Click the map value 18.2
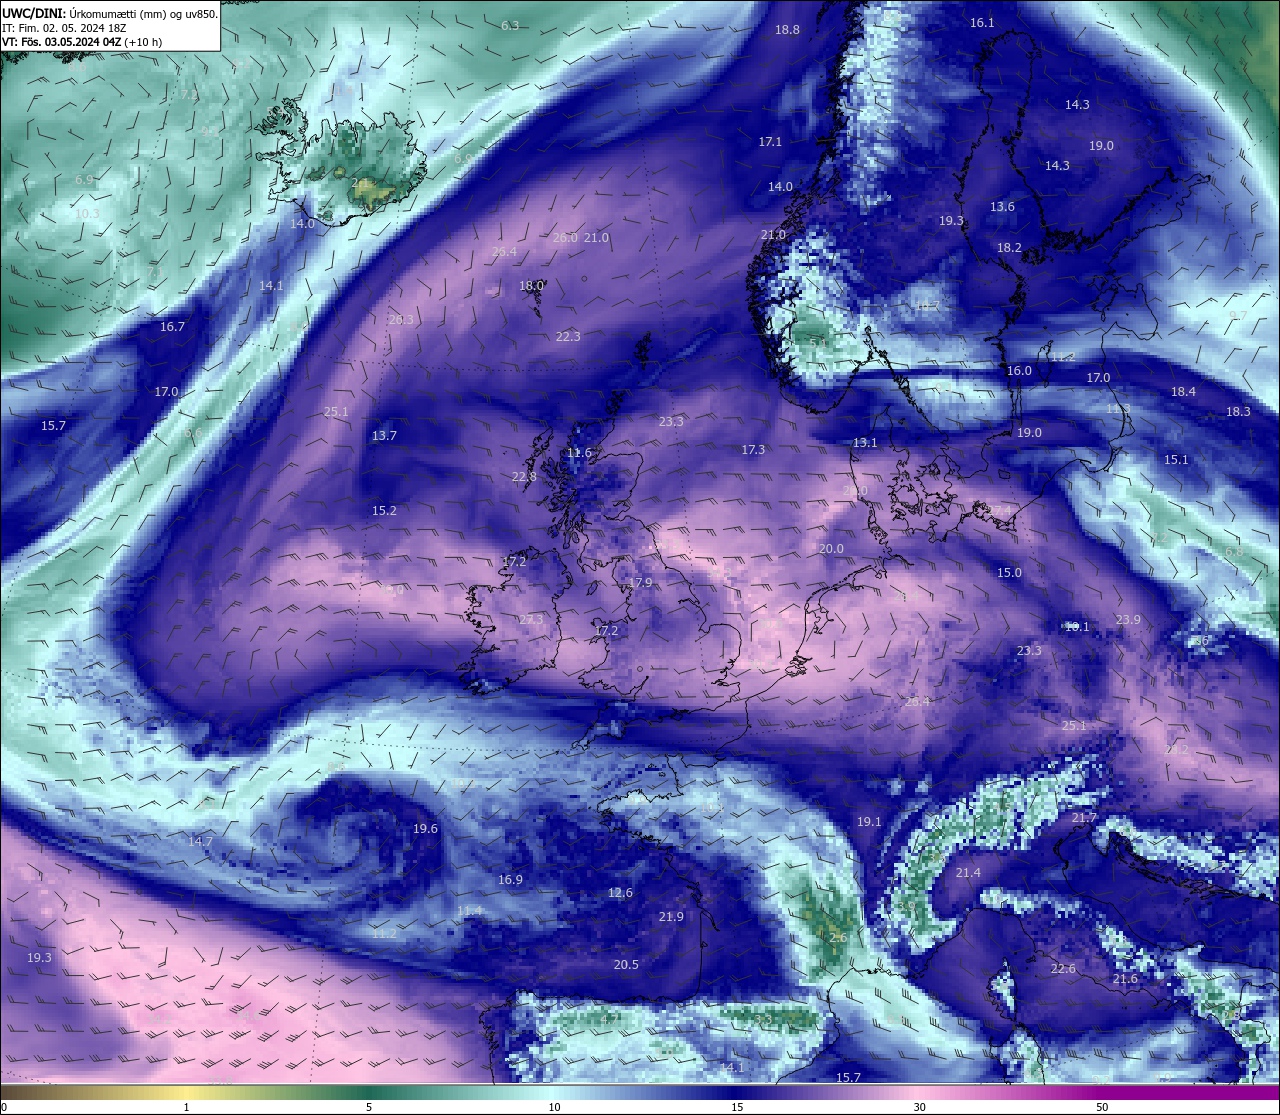Viewport: 1280px width, 1115px height. click(x=1009, y=248)
